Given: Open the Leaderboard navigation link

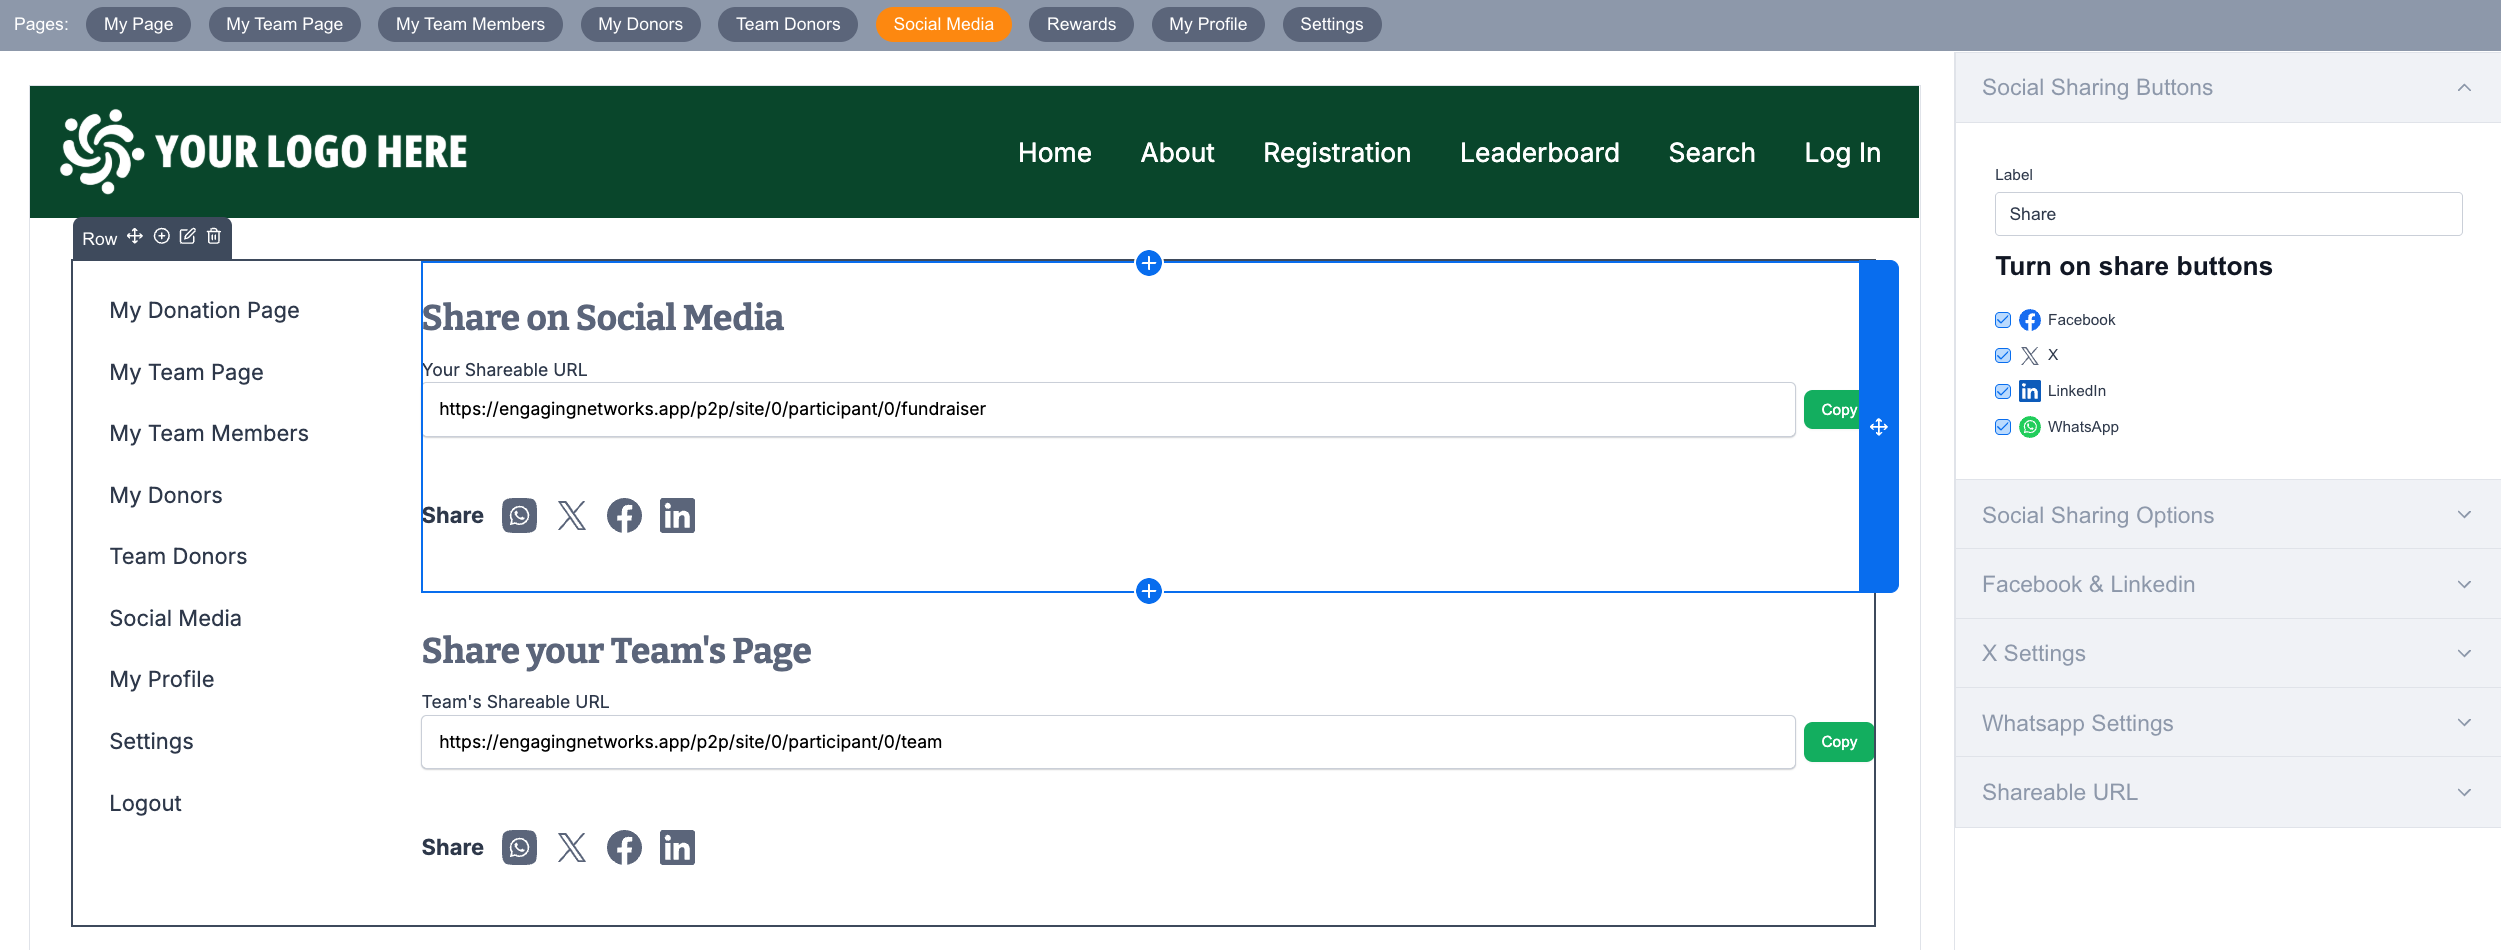Looking at the screenshot, I should (x=1539, y=153).
